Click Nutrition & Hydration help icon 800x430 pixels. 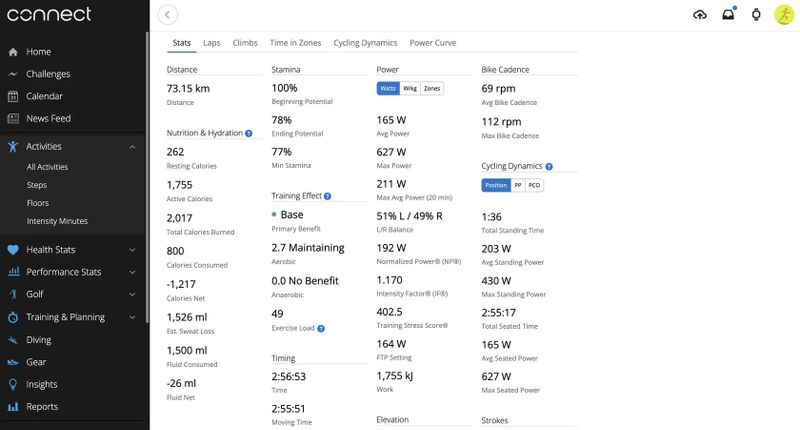click(248, 132)
